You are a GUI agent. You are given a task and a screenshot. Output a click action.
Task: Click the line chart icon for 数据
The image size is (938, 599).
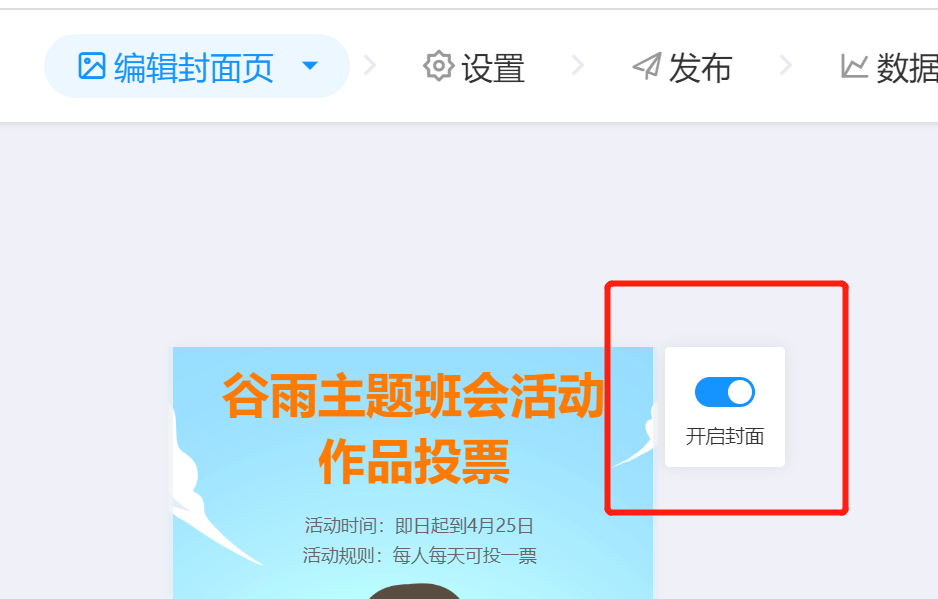point(854,66)
